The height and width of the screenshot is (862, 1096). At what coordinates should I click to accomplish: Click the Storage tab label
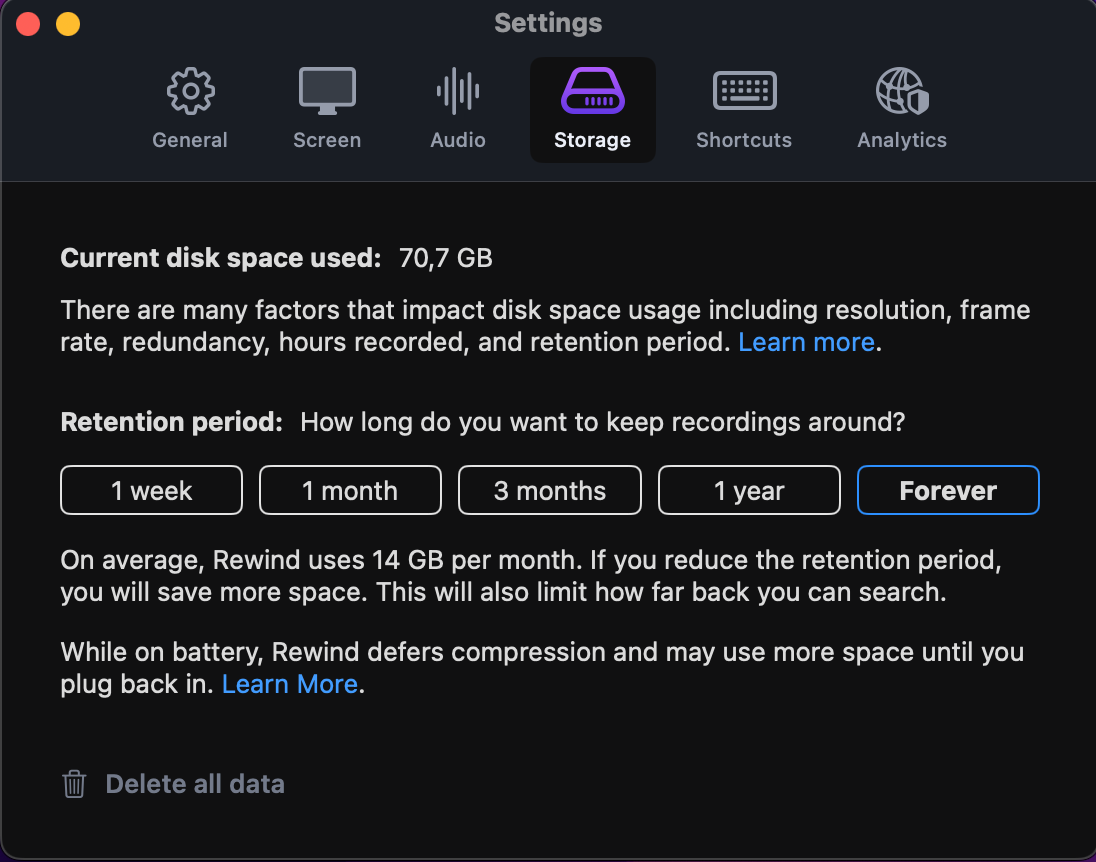tap(593, 140)
